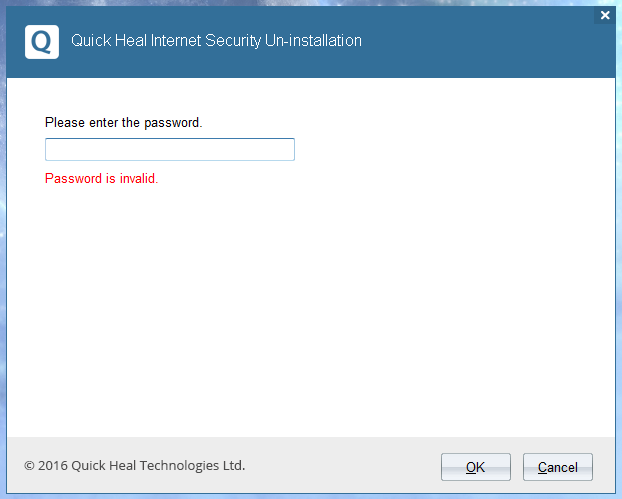
Task: Click the dialog title text
Action: pos(216,41)
